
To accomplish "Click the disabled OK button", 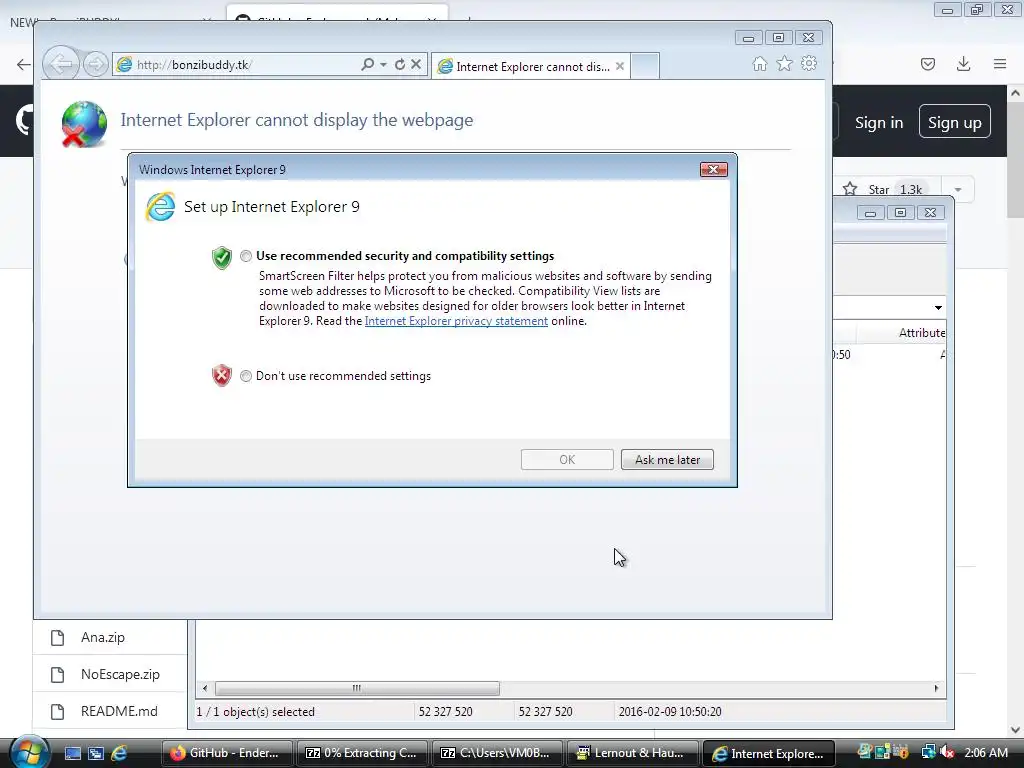I will [x=567, y=459].
